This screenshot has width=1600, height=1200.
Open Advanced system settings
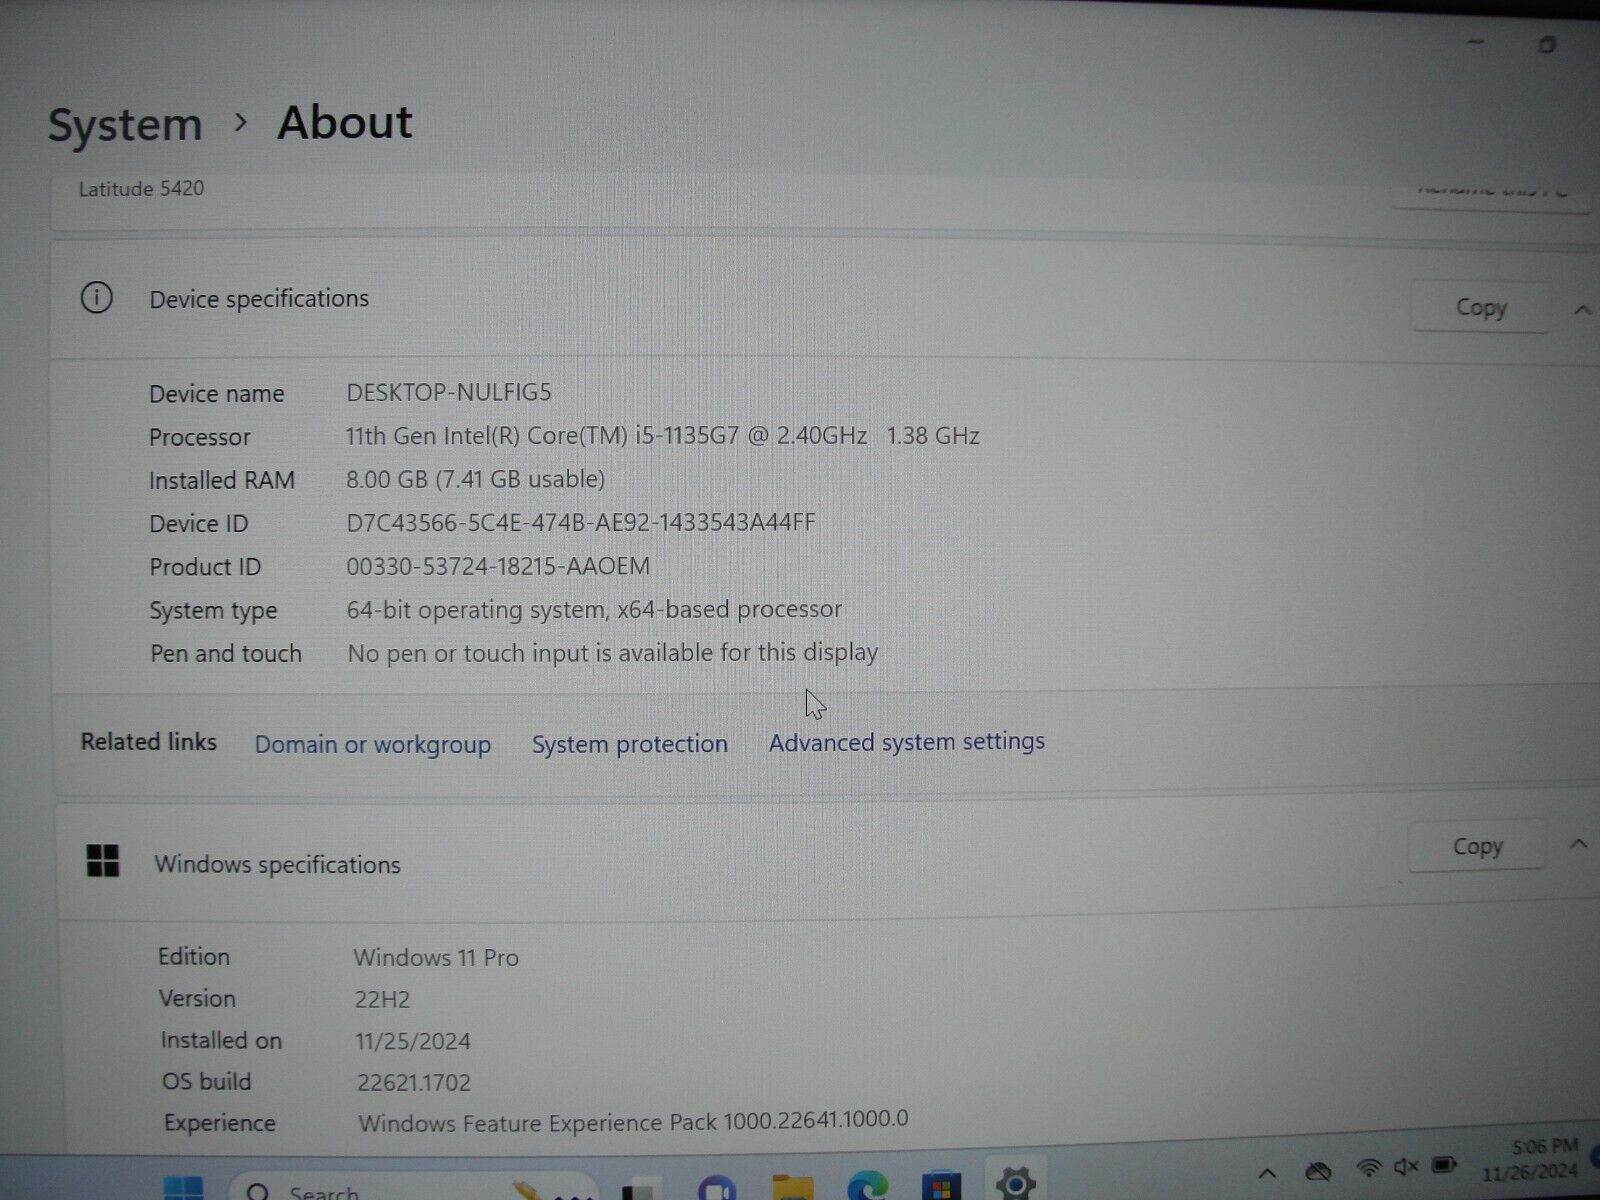click(905, 742)
